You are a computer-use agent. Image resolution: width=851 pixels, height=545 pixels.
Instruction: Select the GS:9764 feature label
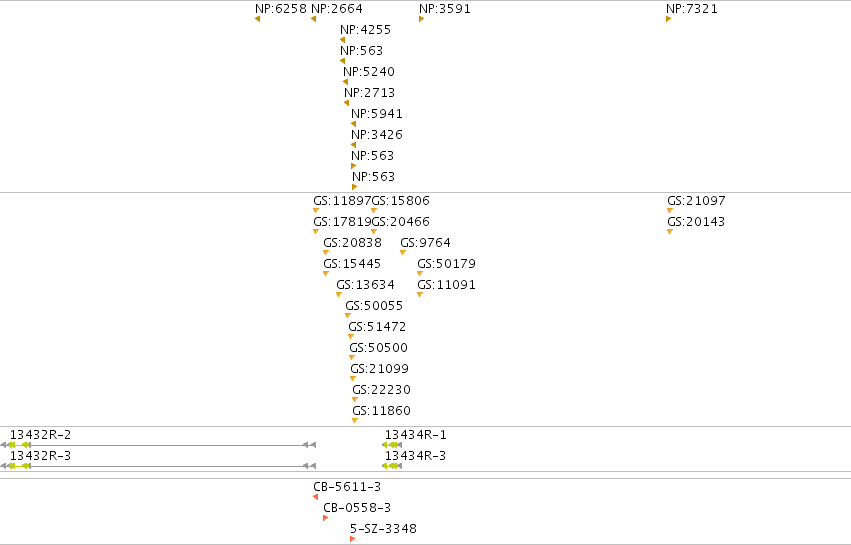(x=426, y=243)
